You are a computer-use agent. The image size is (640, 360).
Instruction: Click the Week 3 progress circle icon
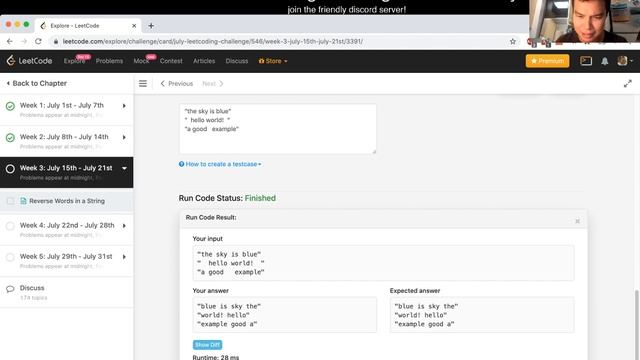[10, 169]
